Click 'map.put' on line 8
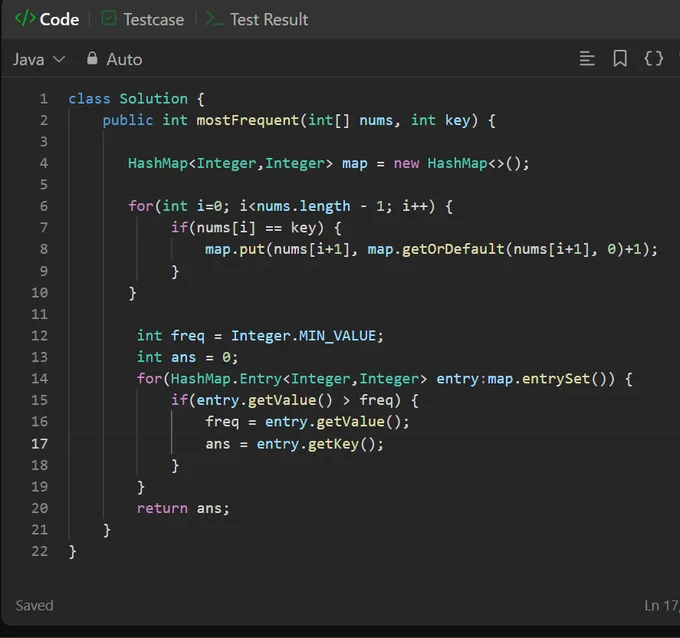Viewport: 680px width, 638px height. point(235,249)
